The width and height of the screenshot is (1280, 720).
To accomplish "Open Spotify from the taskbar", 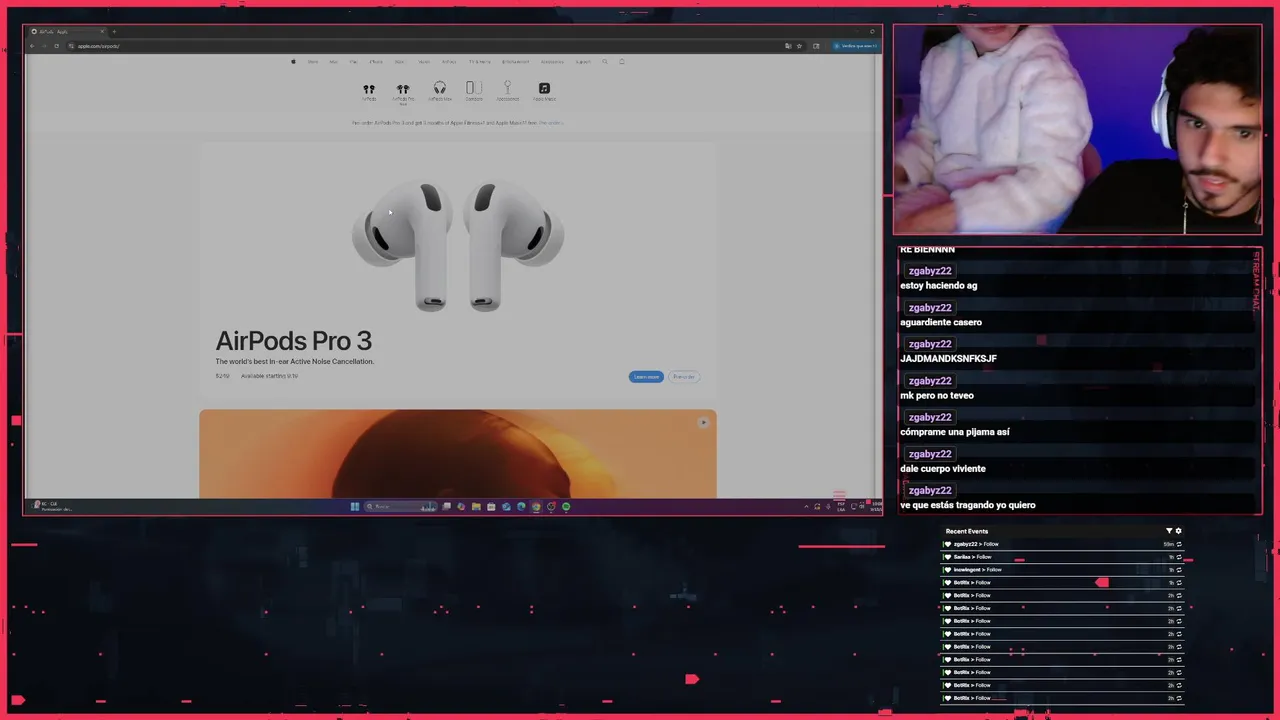I will 566,506.
